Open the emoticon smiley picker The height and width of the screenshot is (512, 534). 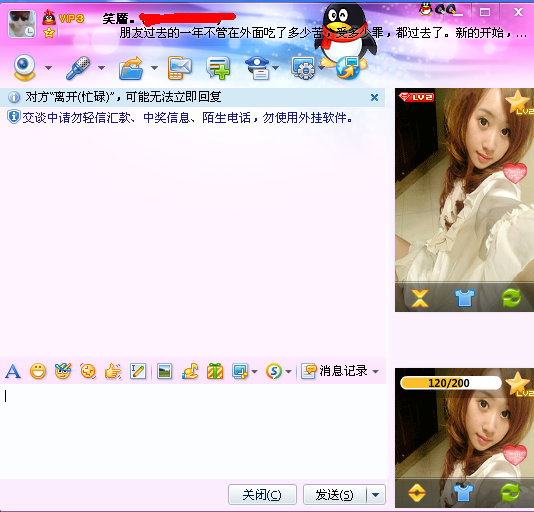38,371
